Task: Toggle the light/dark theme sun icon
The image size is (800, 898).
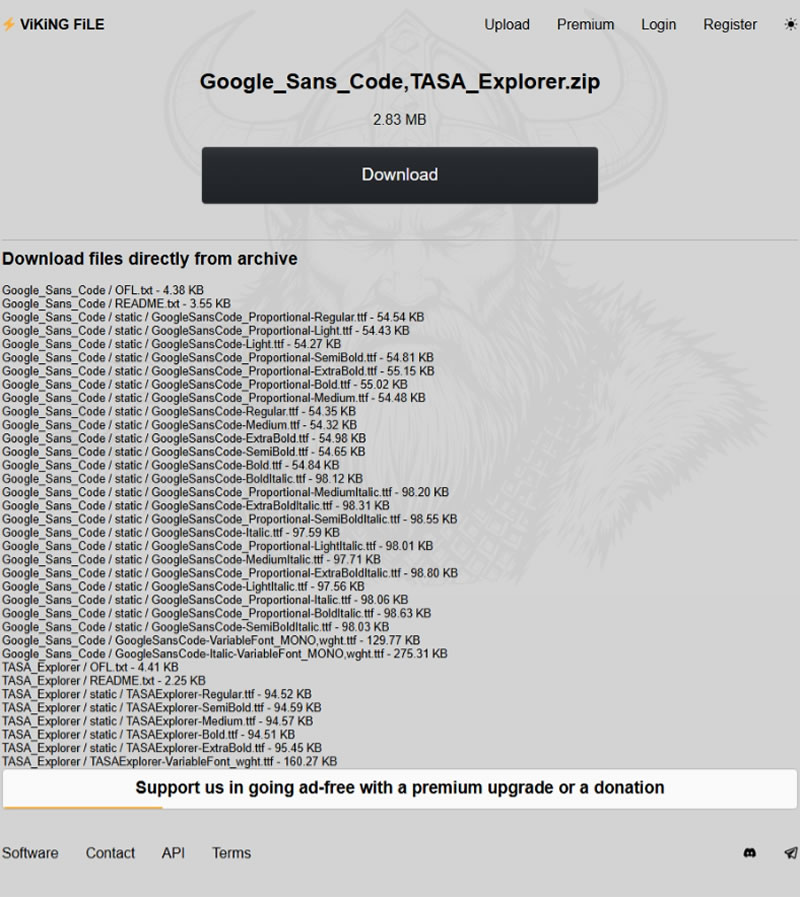Action: [x=790, y=25]
